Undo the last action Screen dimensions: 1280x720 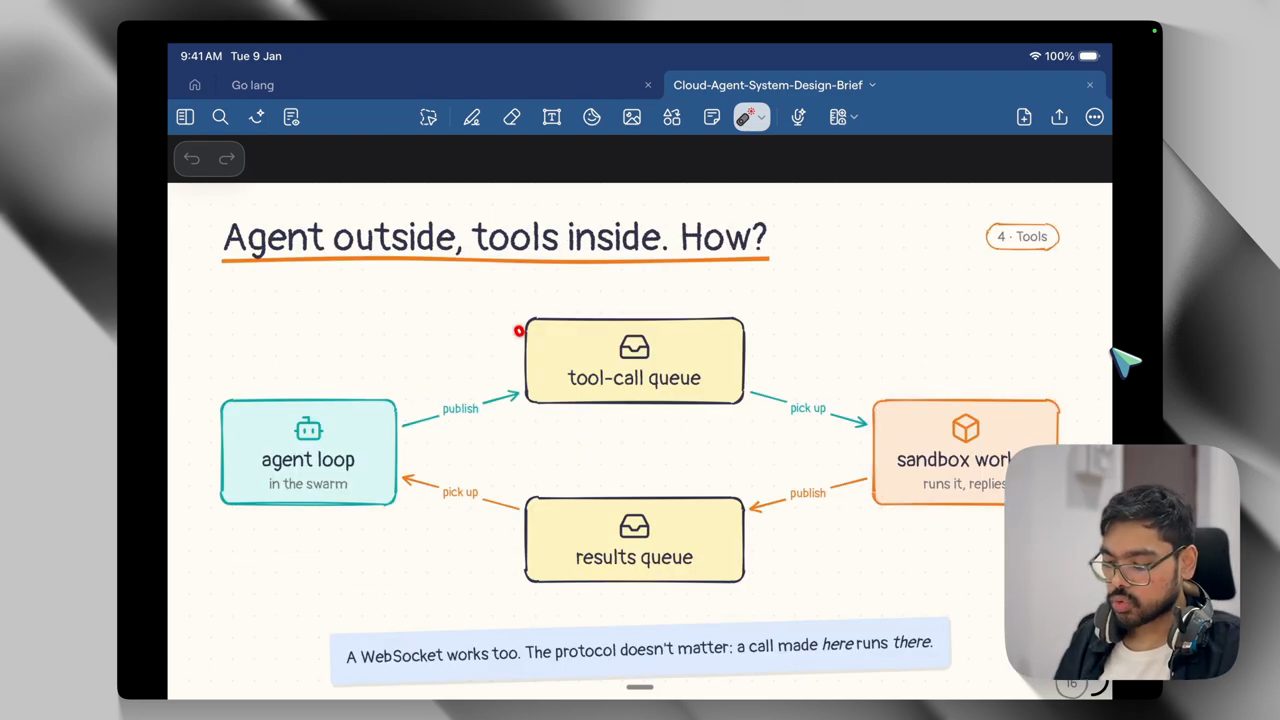(192, 158)
